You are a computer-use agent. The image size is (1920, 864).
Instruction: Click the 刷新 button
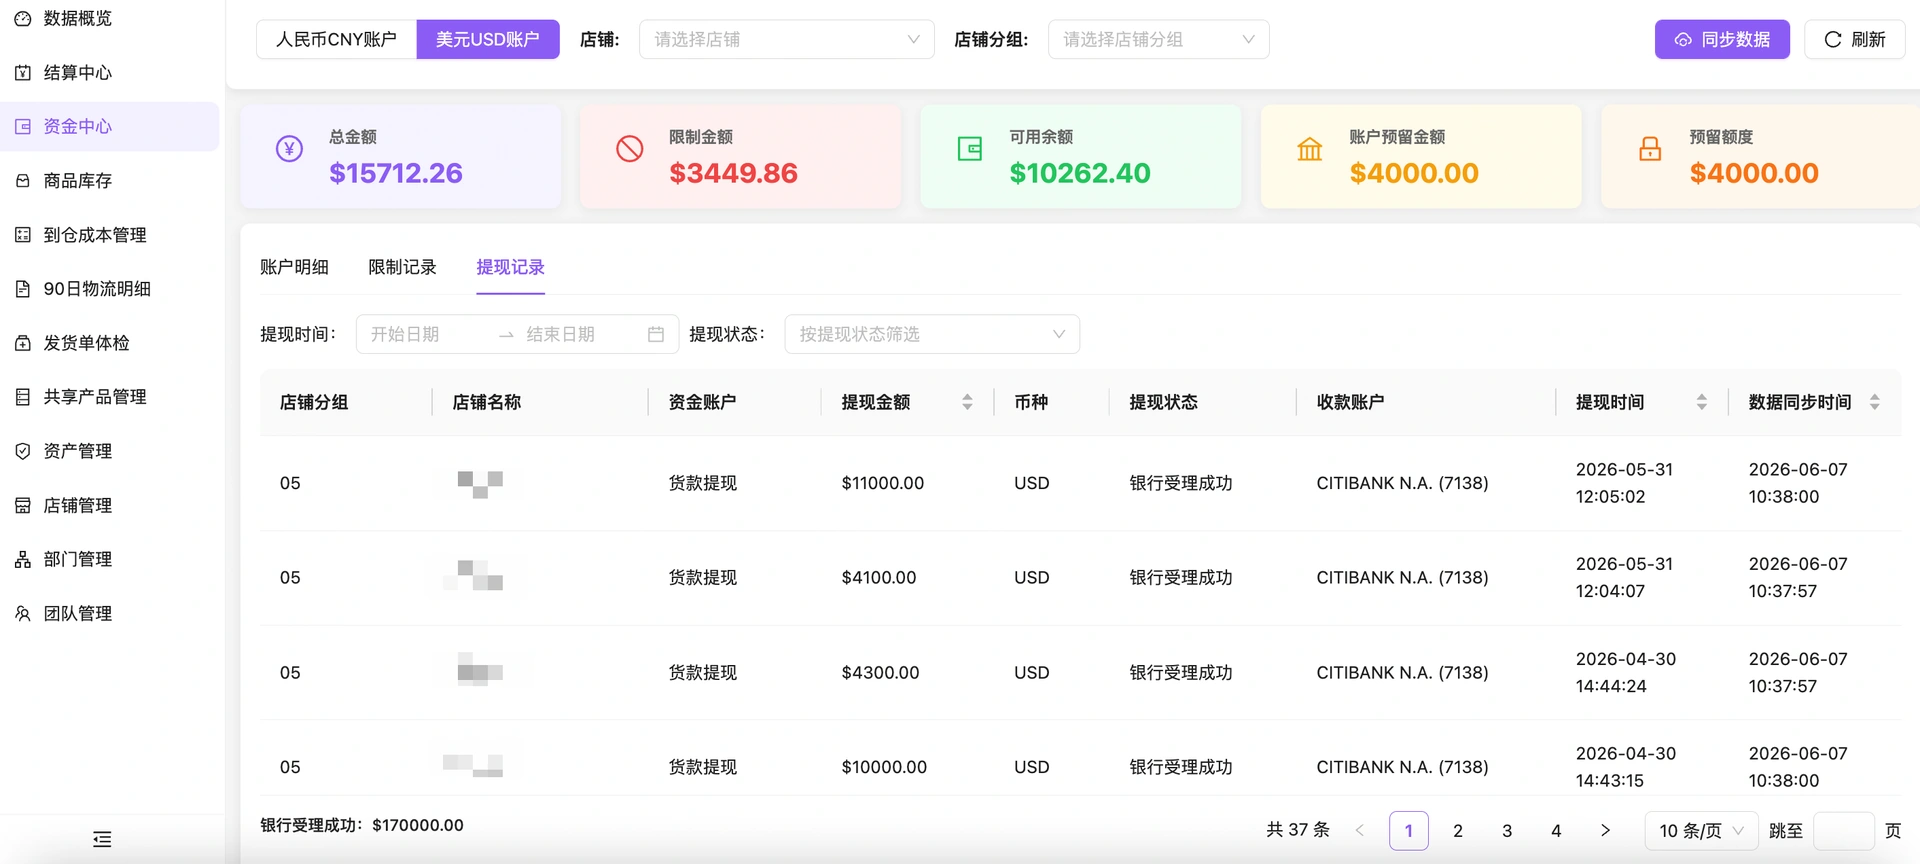(1855, 39)
